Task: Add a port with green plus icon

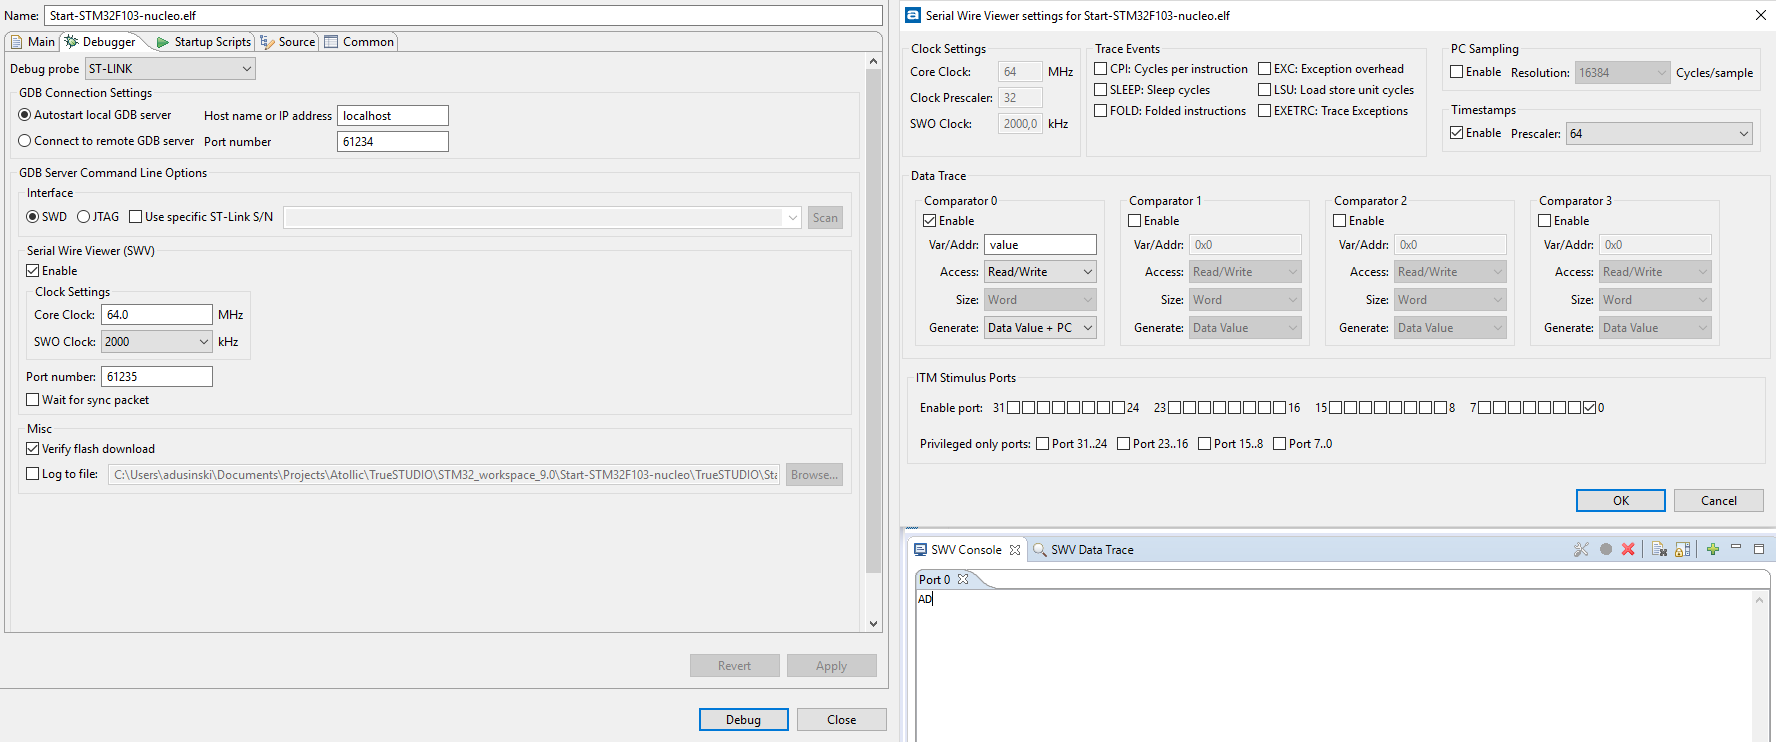Action: coord(1713,549)
